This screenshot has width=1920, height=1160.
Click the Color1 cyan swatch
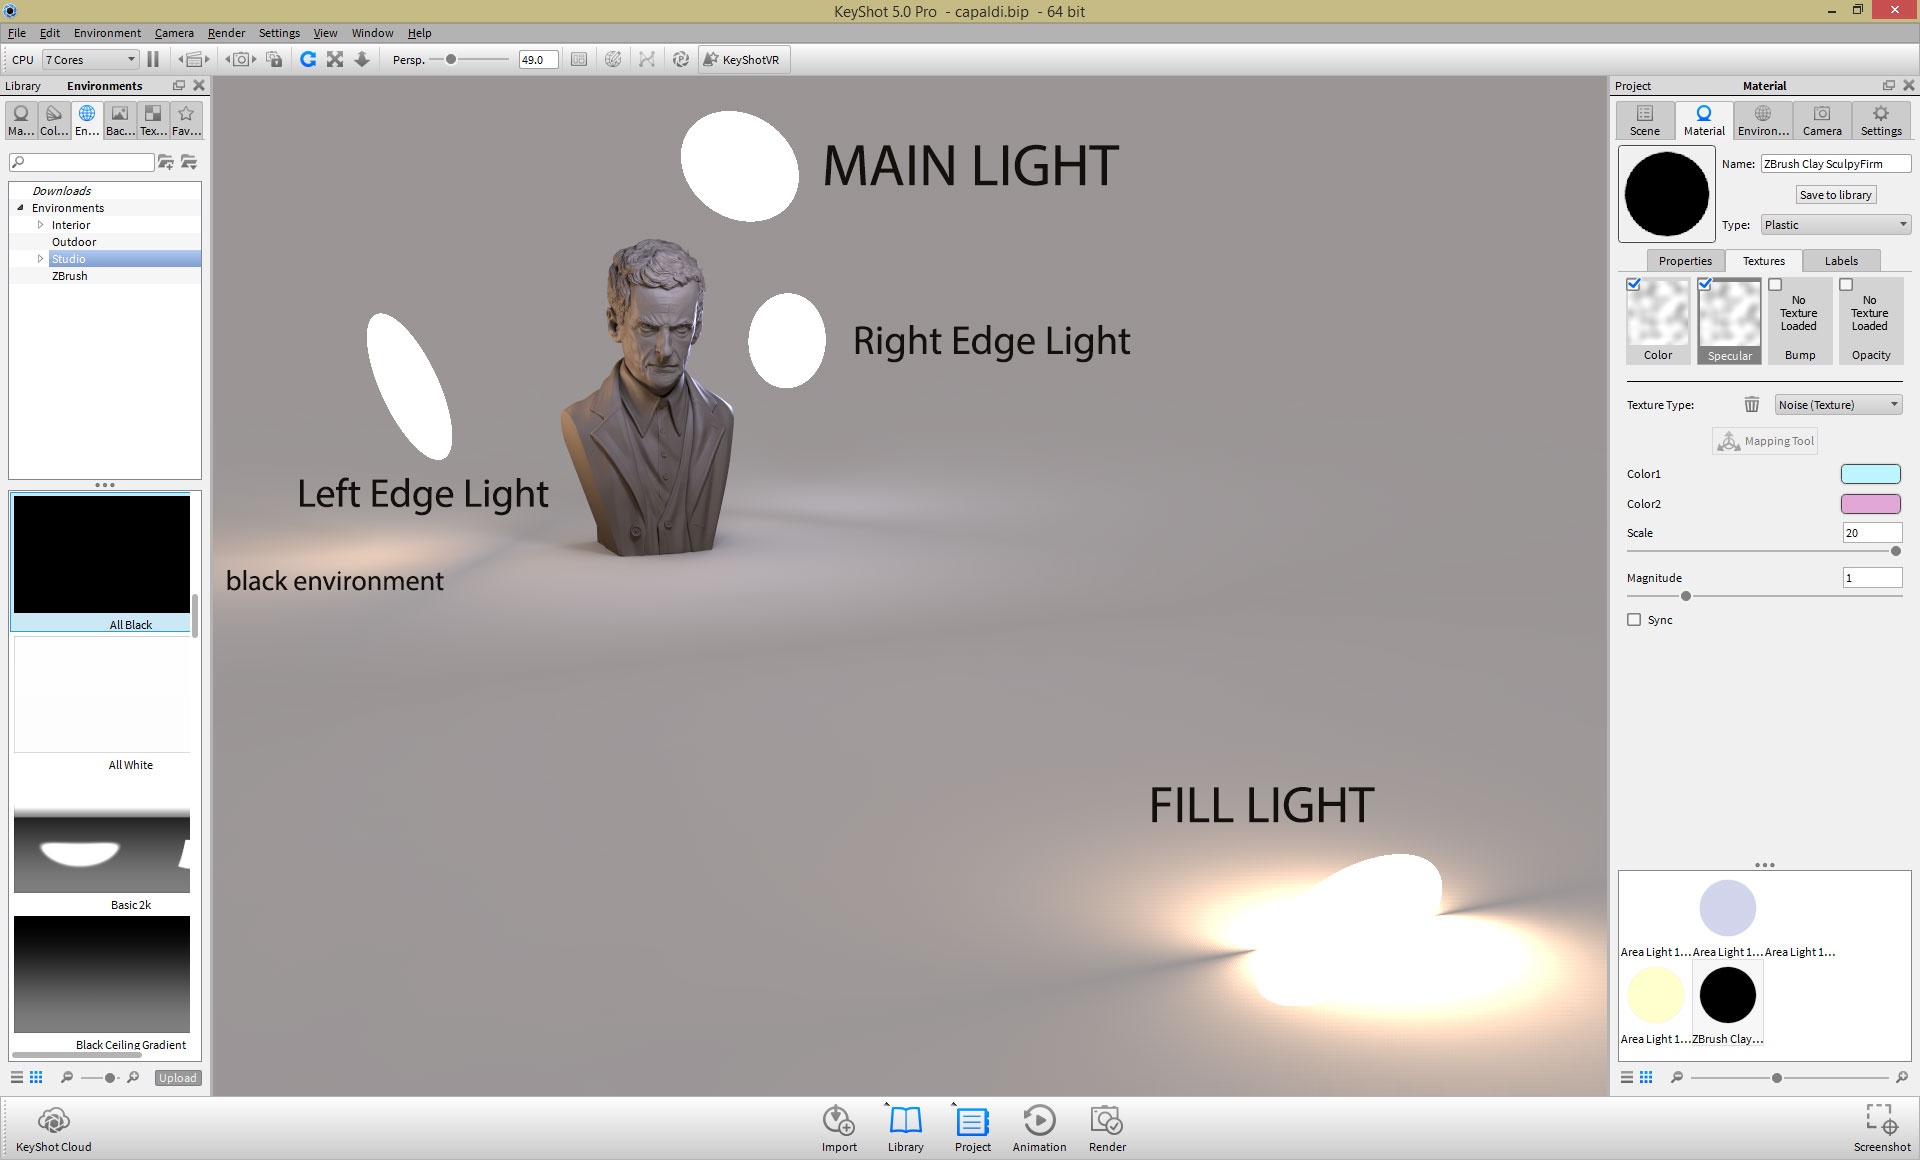(x=1870, y=474)
